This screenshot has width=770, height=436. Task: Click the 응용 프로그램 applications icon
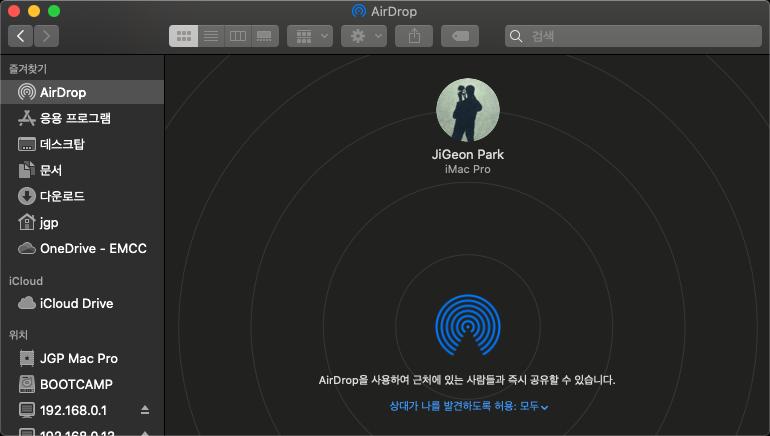27,118
